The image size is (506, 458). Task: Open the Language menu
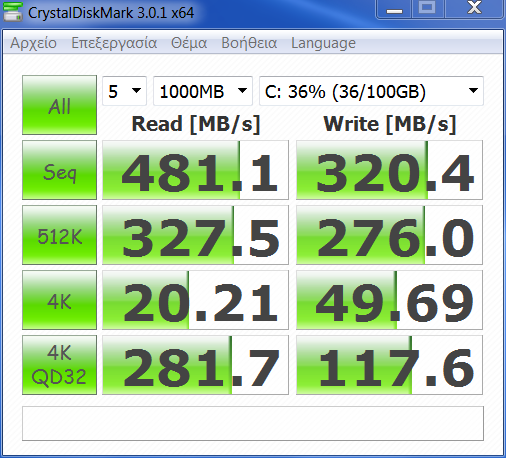[x=323, y=43]
